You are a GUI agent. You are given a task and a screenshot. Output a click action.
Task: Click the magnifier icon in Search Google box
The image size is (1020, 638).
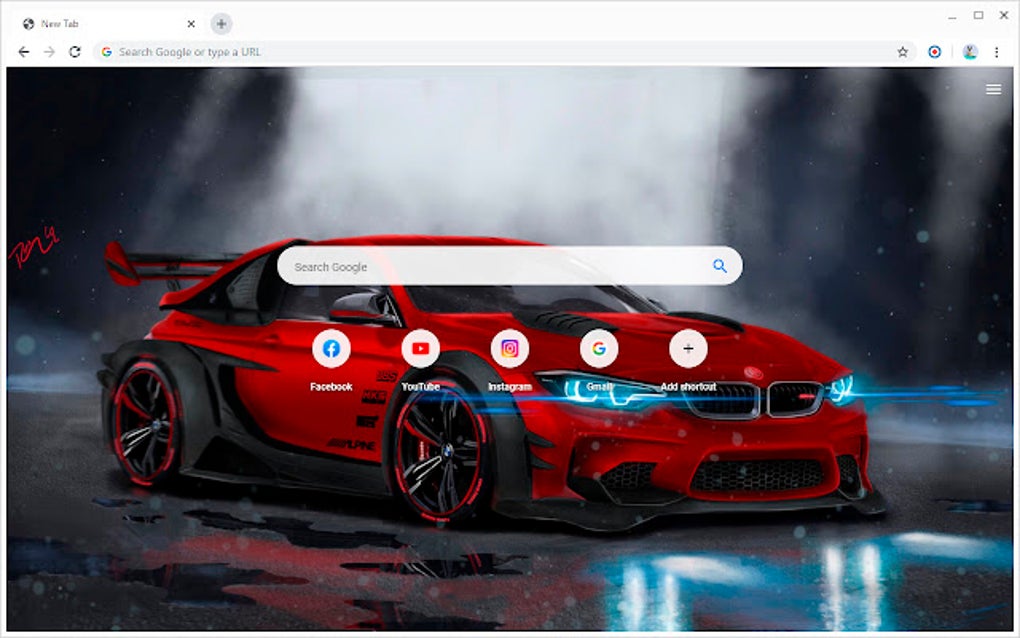point(719,266)
